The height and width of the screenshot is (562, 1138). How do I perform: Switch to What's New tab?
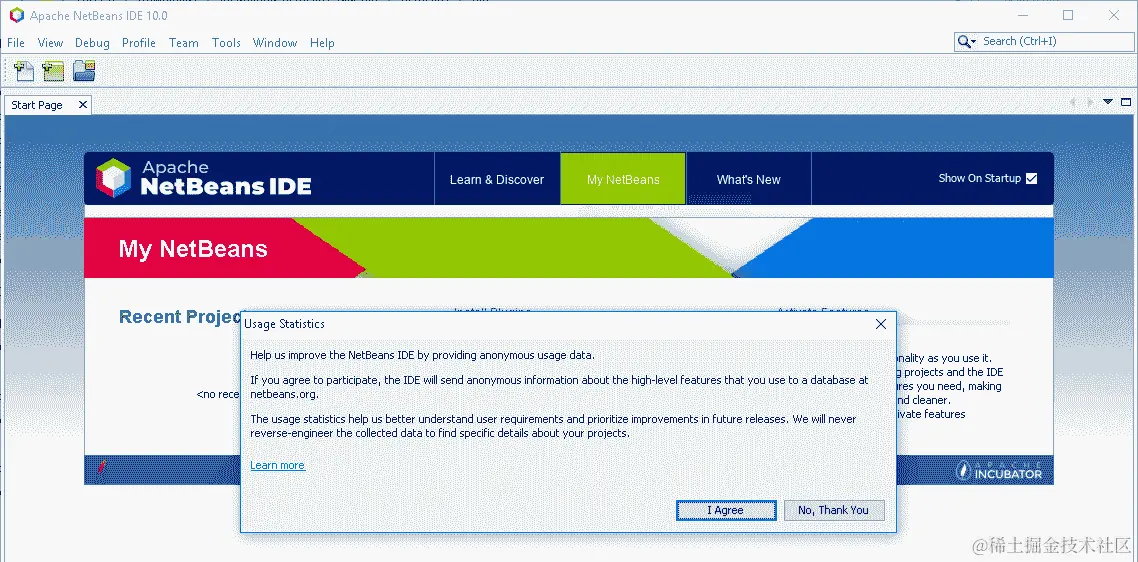(748, 179)
